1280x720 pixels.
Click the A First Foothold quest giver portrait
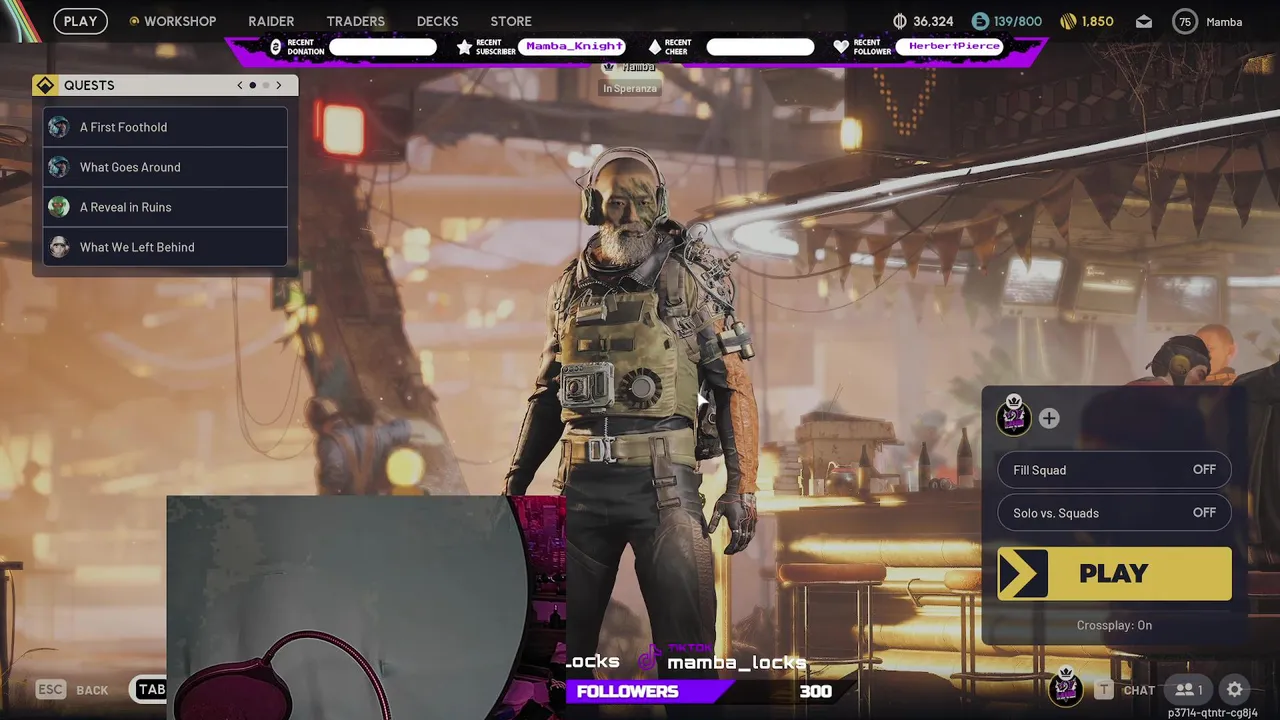tap(59, 127)
